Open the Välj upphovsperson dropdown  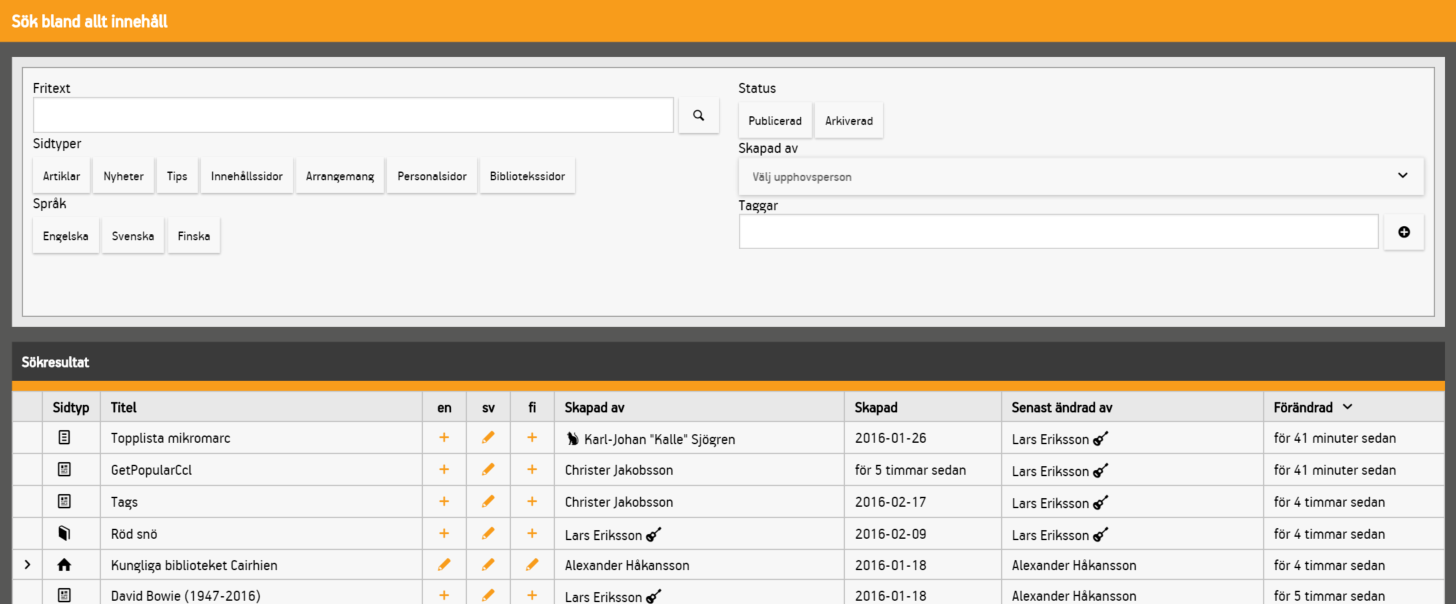click(x=1081, y=176)
